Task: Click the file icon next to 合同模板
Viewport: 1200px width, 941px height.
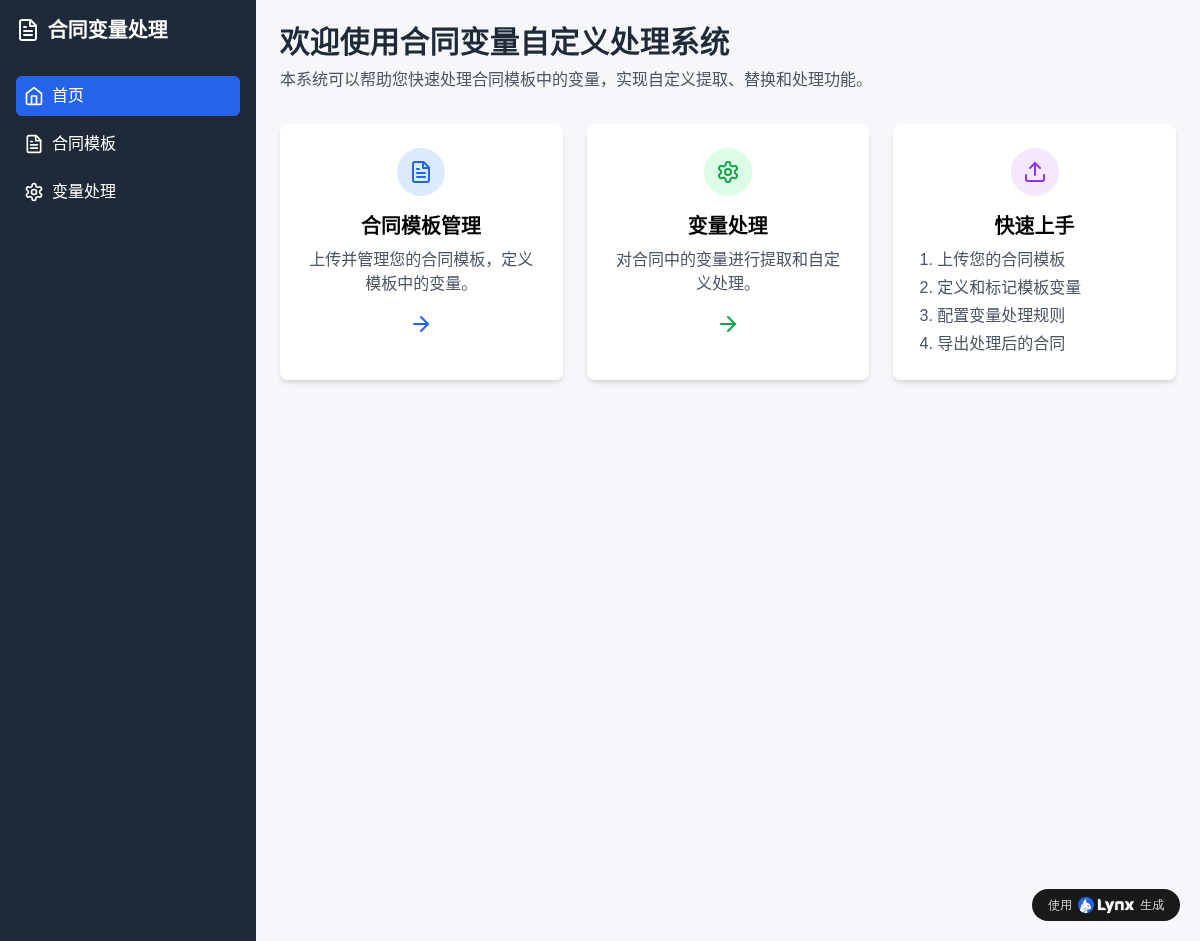Action: [34, 144]
